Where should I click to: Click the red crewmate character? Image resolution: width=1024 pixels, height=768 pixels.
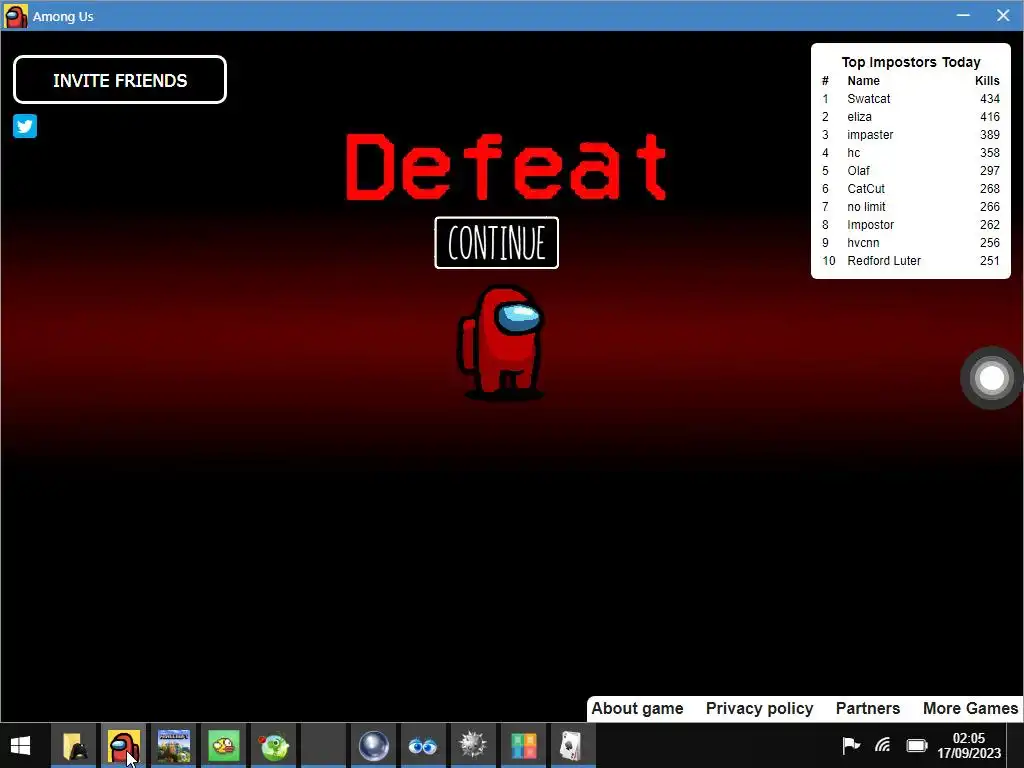[x=502, y=342]
